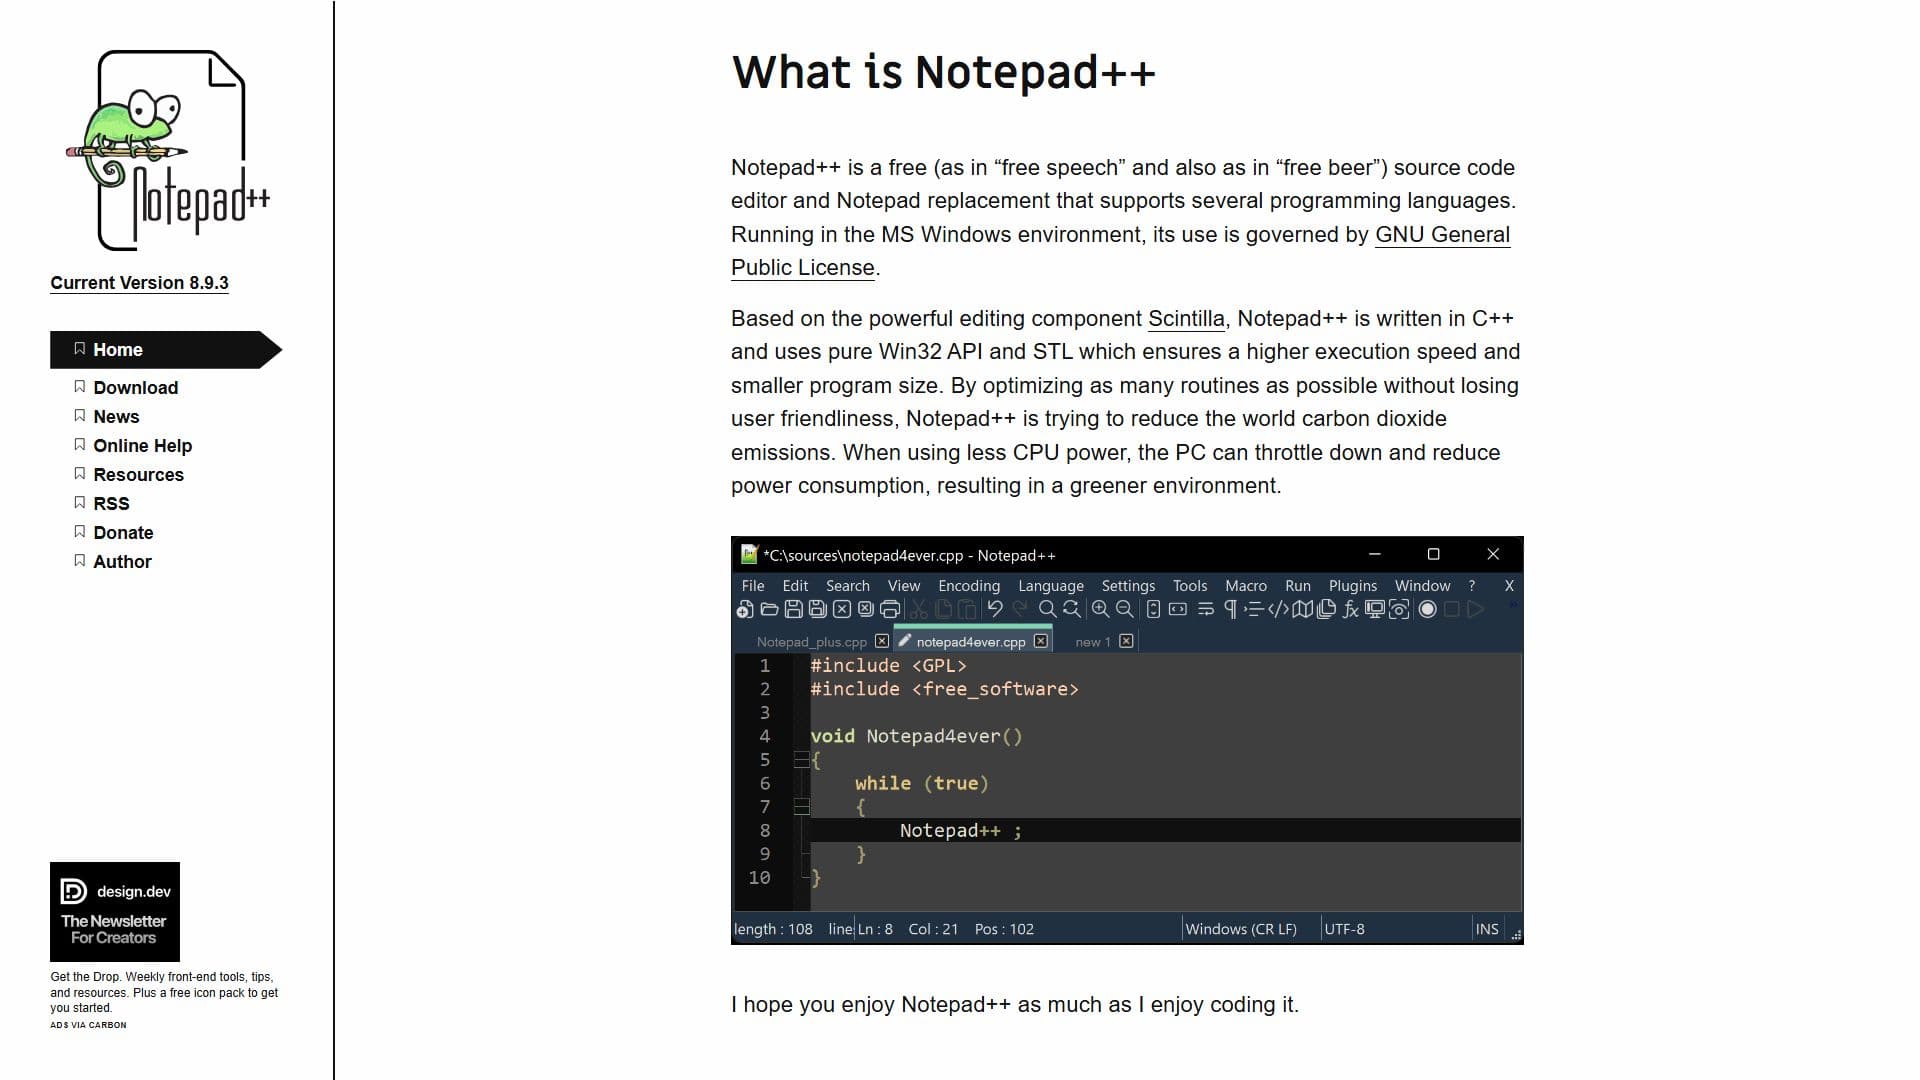Click the Cut scissors toolbar icon
Viewport: 1920px width, 1080px height.
coord(919,609)
